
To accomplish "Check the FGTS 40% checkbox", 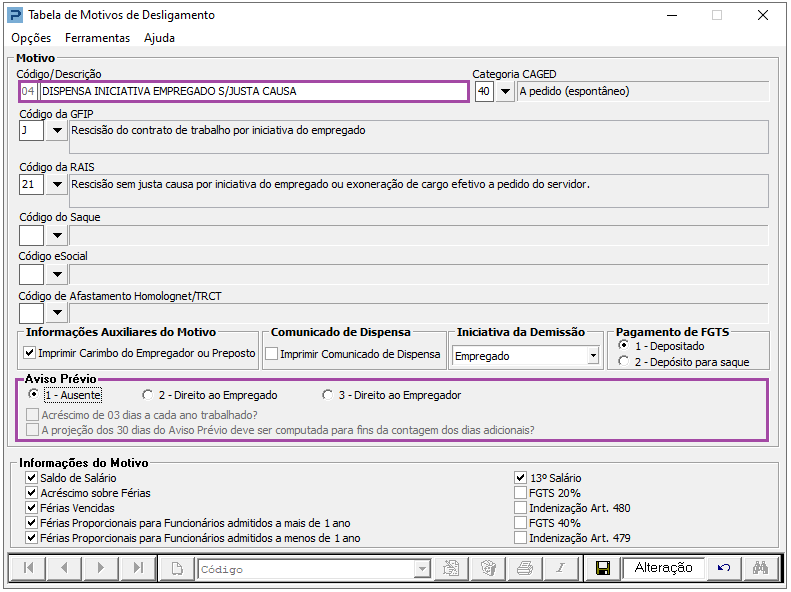I will pyautogui.click(x=520, y=523).
